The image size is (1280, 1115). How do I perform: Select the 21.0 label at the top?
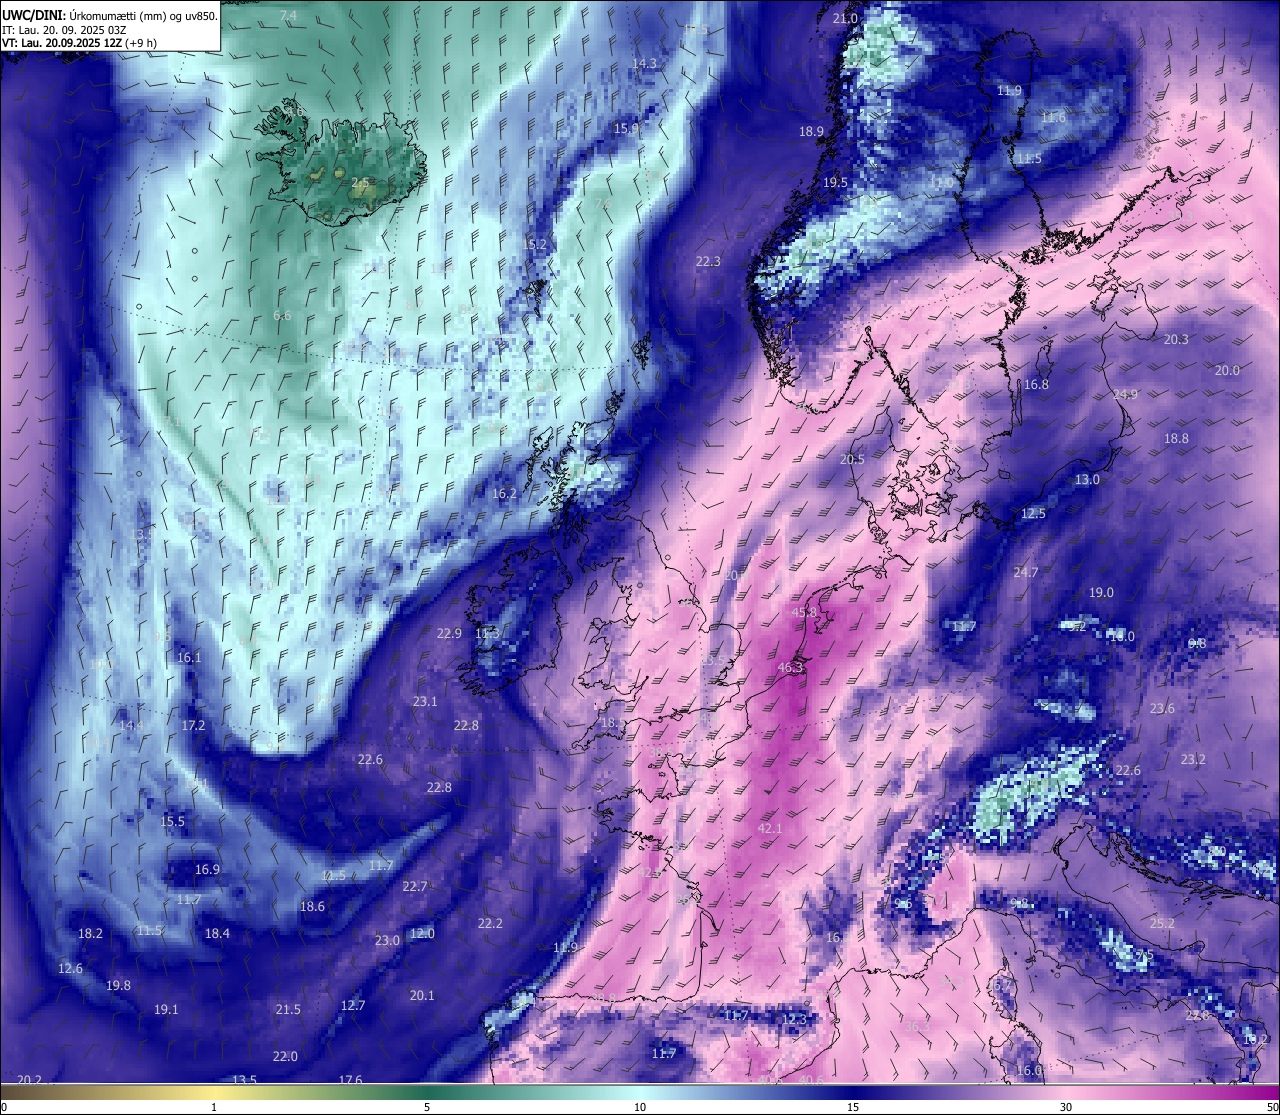click(x=845, y=18)
